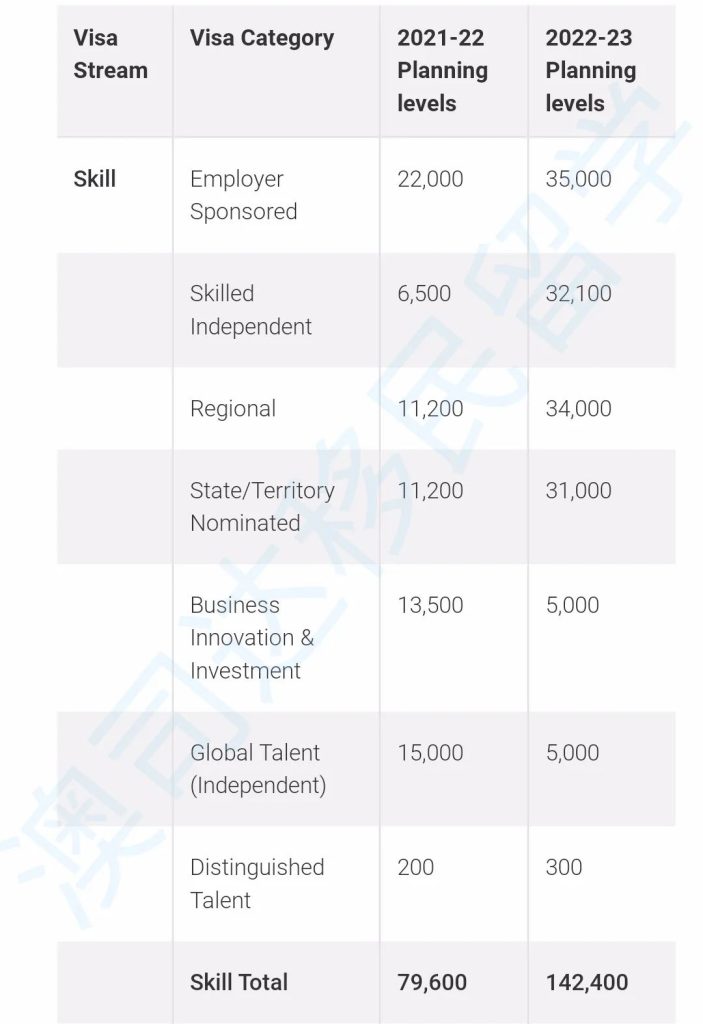Screen dimensions: 703x1024
Task: Select Business Innovation & Investment cell
Action: pos(252,637)
